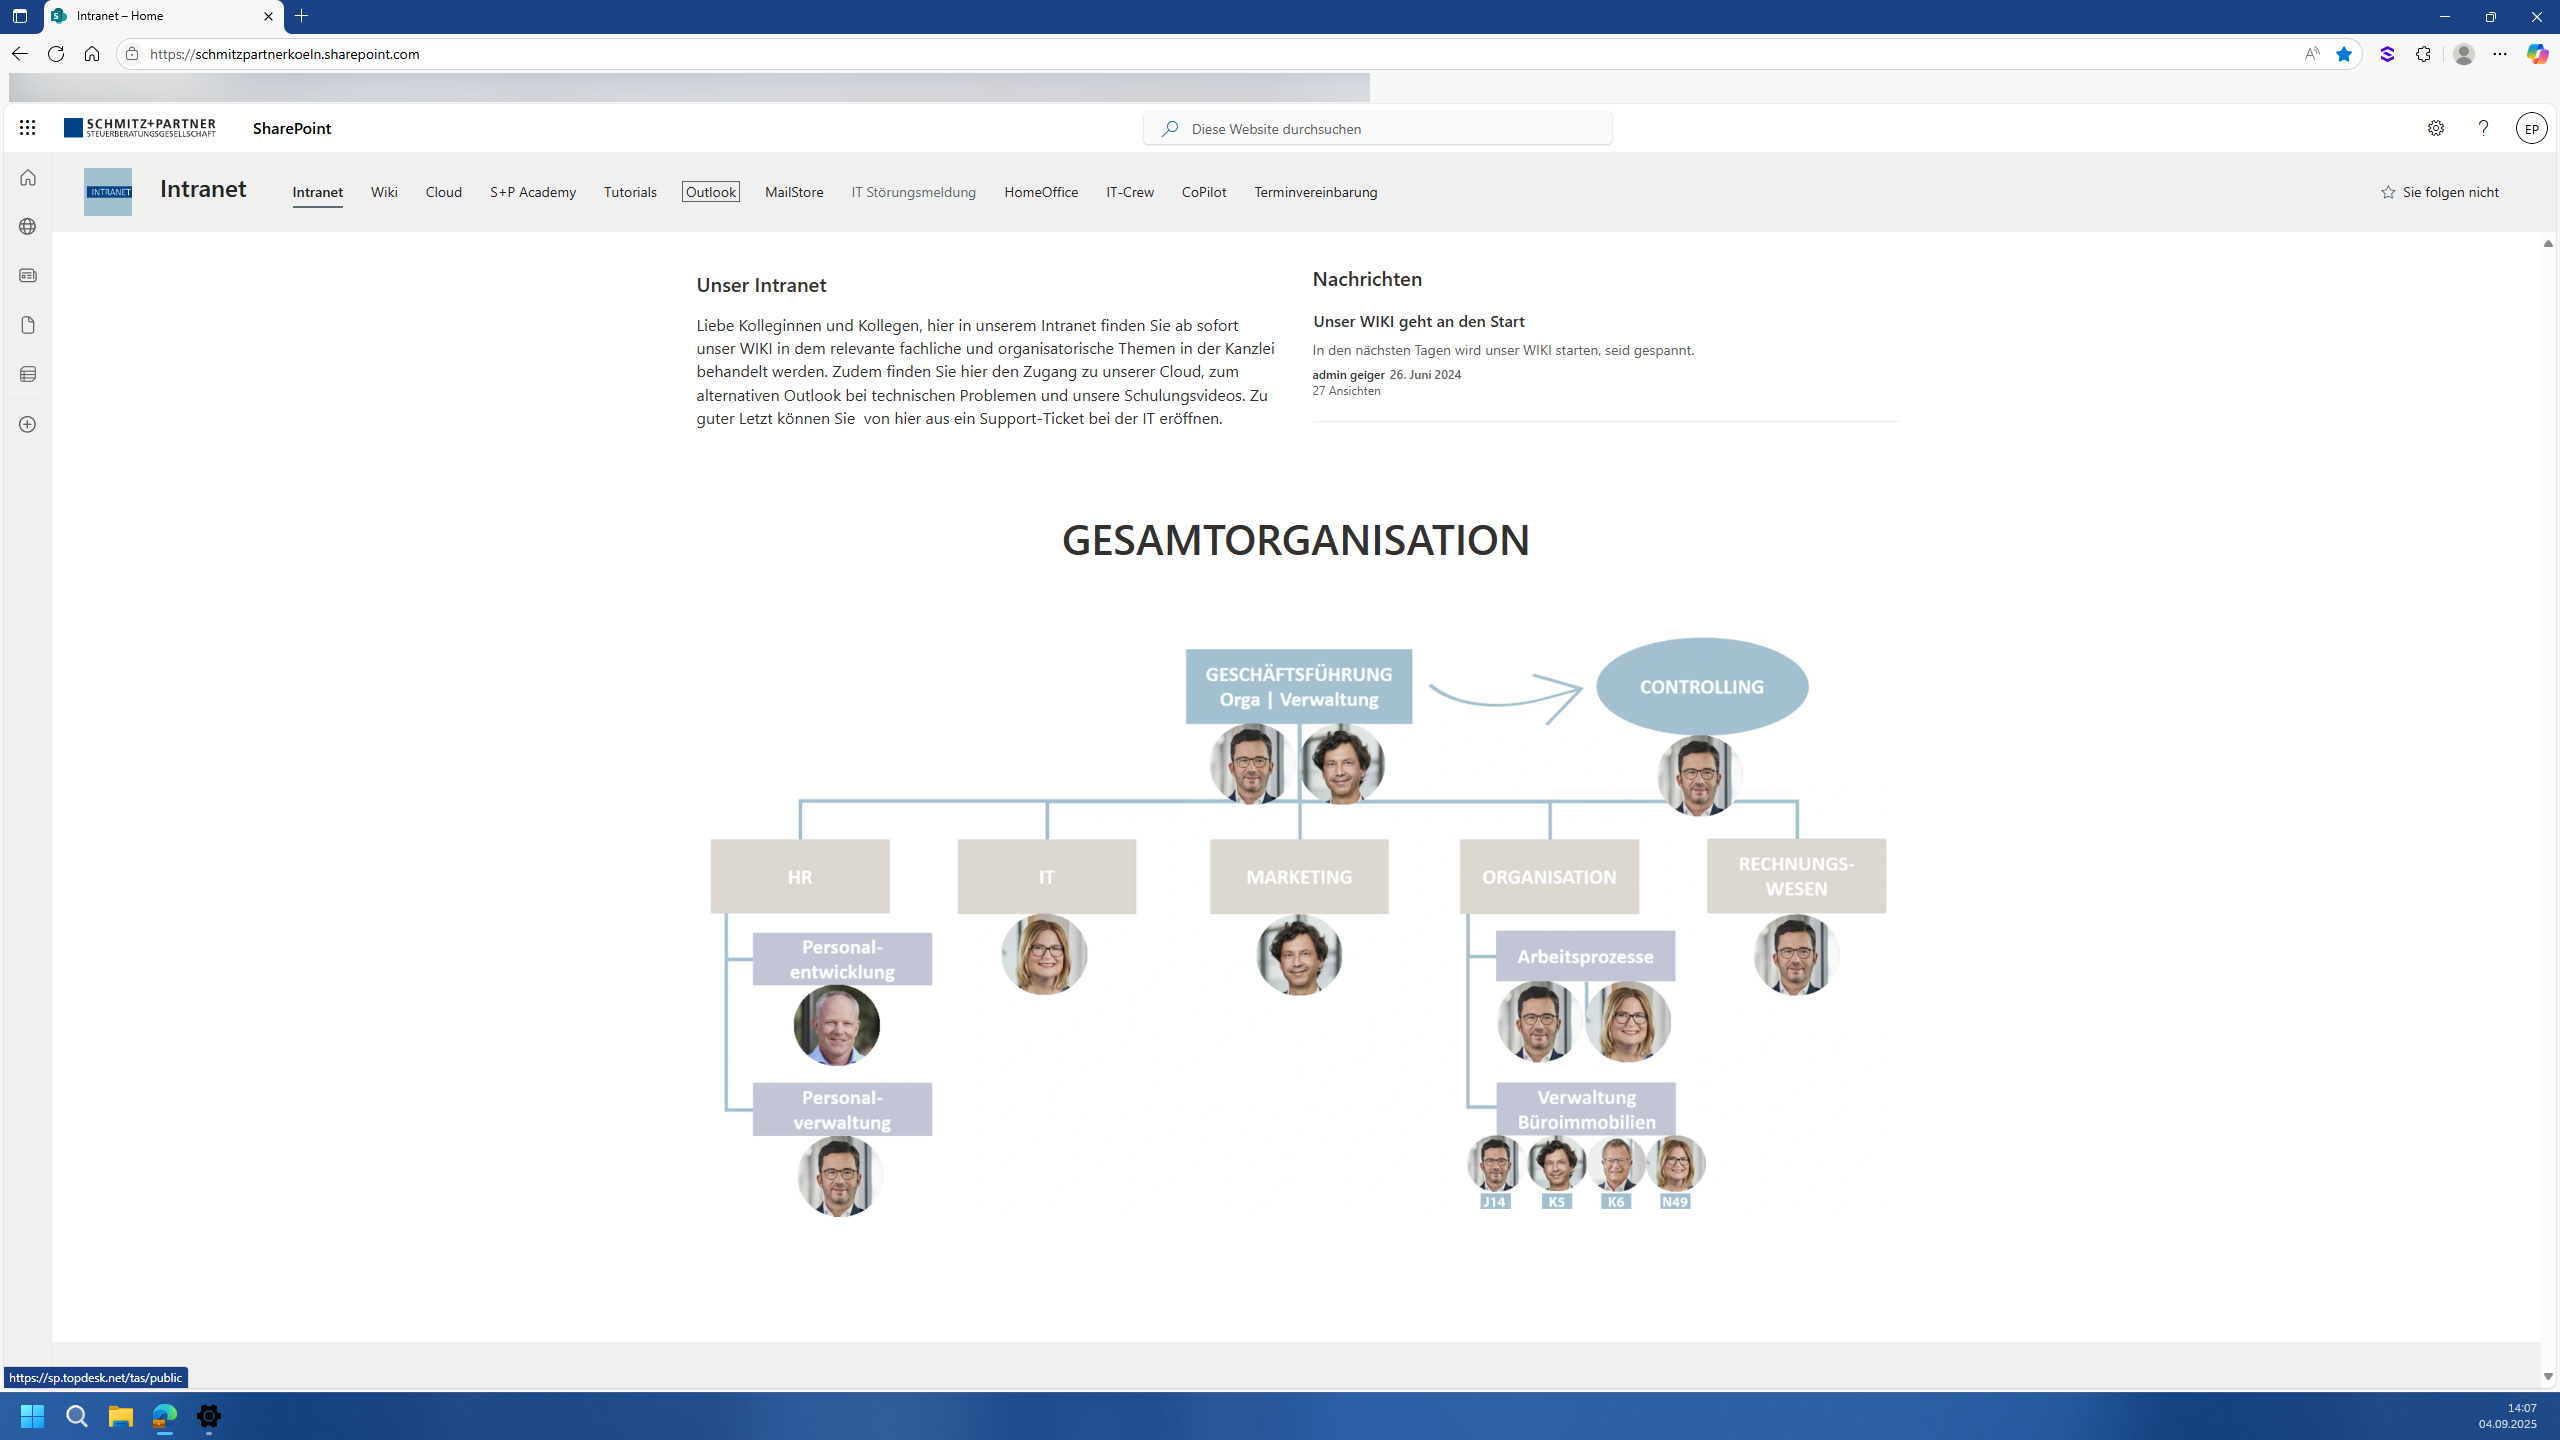Open the SharePoint app launcher waffle icon
Viewport: 2560px width, 1440px height.
click(27, 128)
